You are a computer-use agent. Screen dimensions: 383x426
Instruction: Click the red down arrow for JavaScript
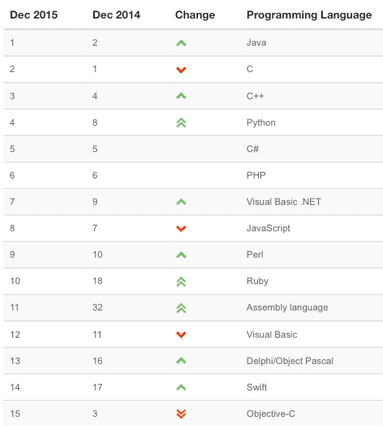pos(181,229)
